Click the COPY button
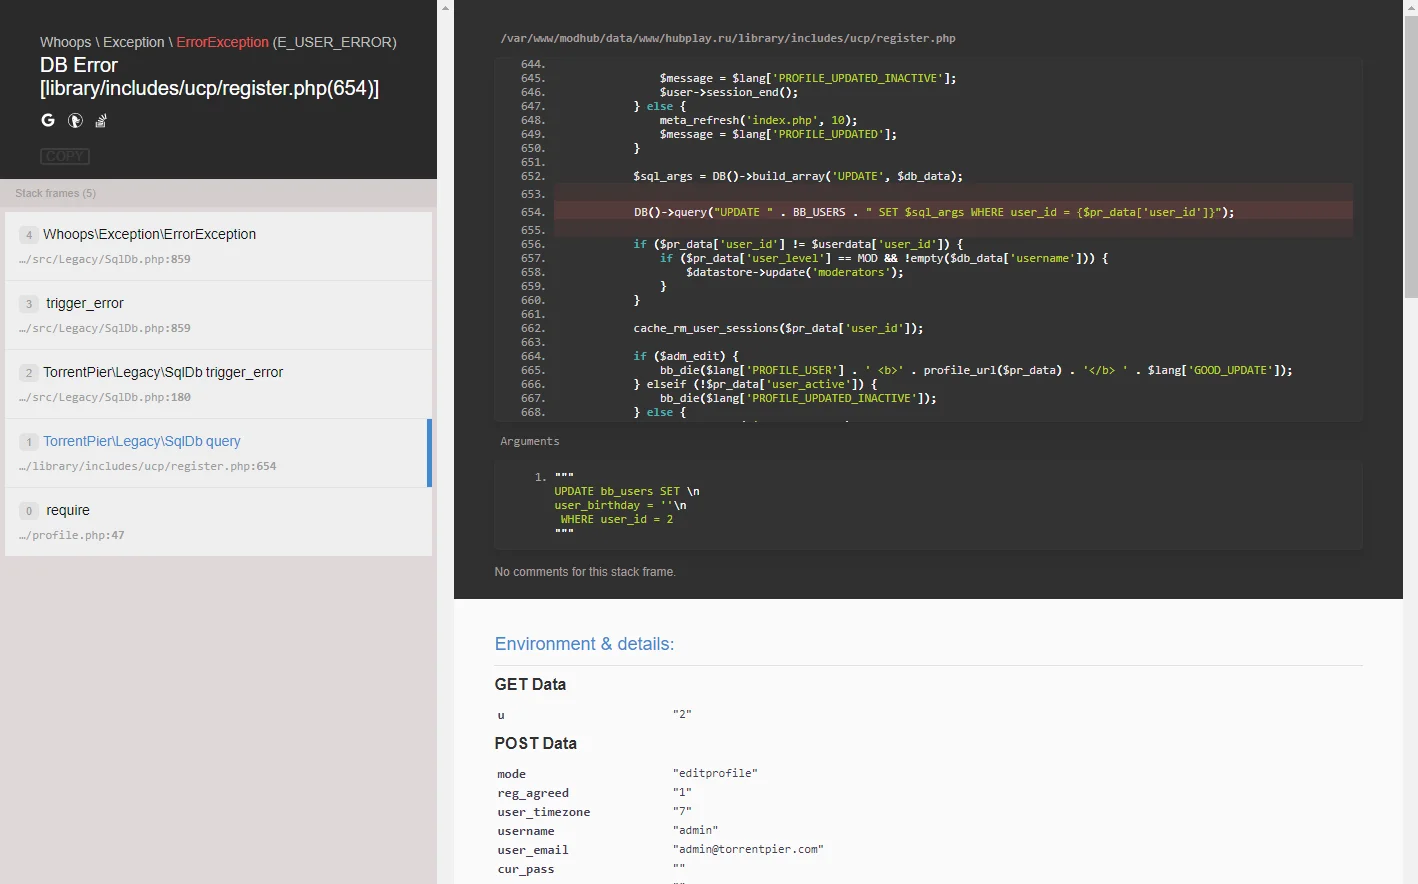 [x=65, y=156]
